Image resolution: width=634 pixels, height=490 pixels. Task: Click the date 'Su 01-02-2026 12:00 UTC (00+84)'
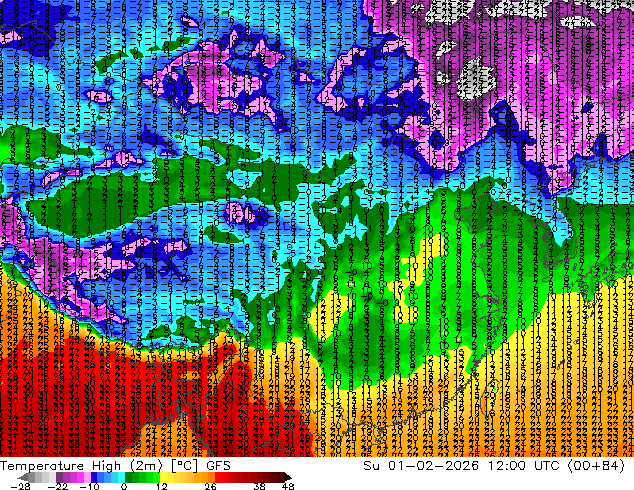[494, 466]
